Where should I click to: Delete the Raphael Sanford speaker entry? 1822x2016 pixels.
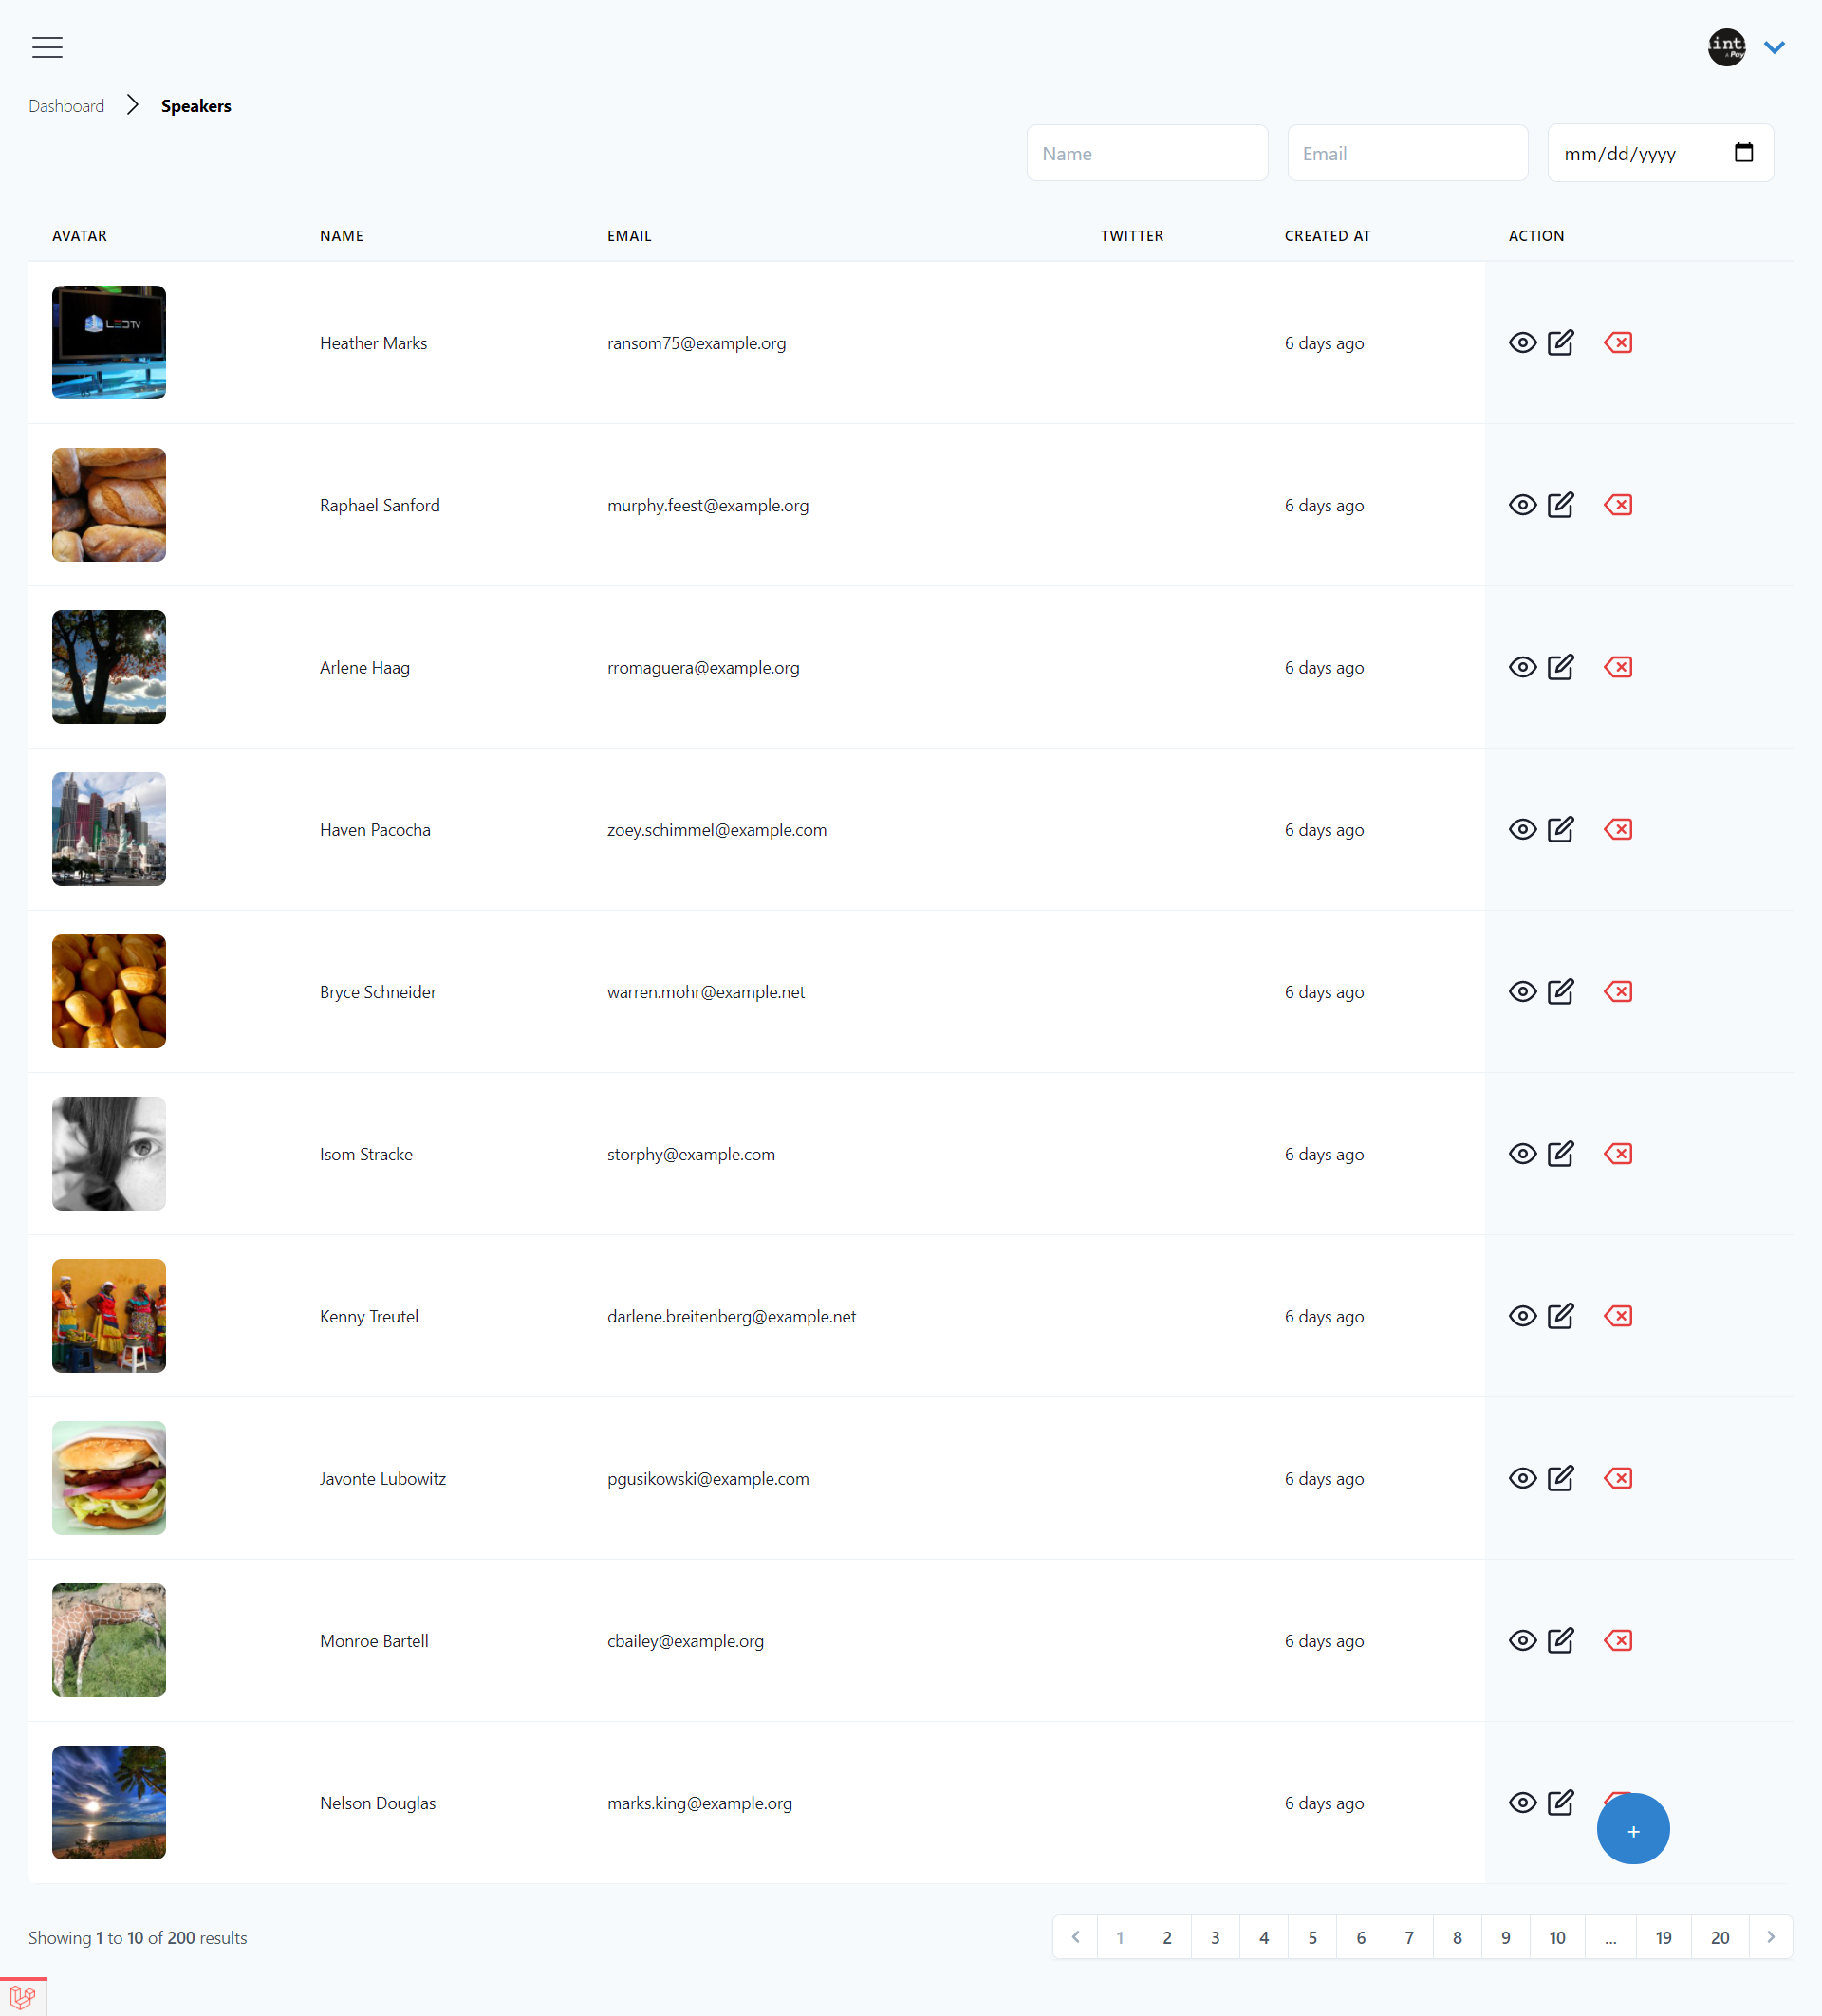click(1617, 505)
